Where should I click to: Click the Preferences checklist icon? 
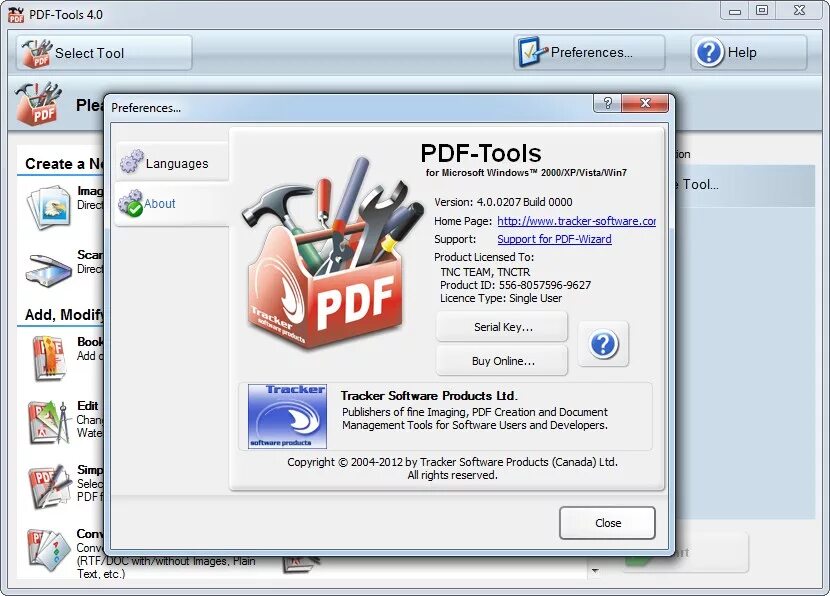pyautogui.click(x=532, y=52)
